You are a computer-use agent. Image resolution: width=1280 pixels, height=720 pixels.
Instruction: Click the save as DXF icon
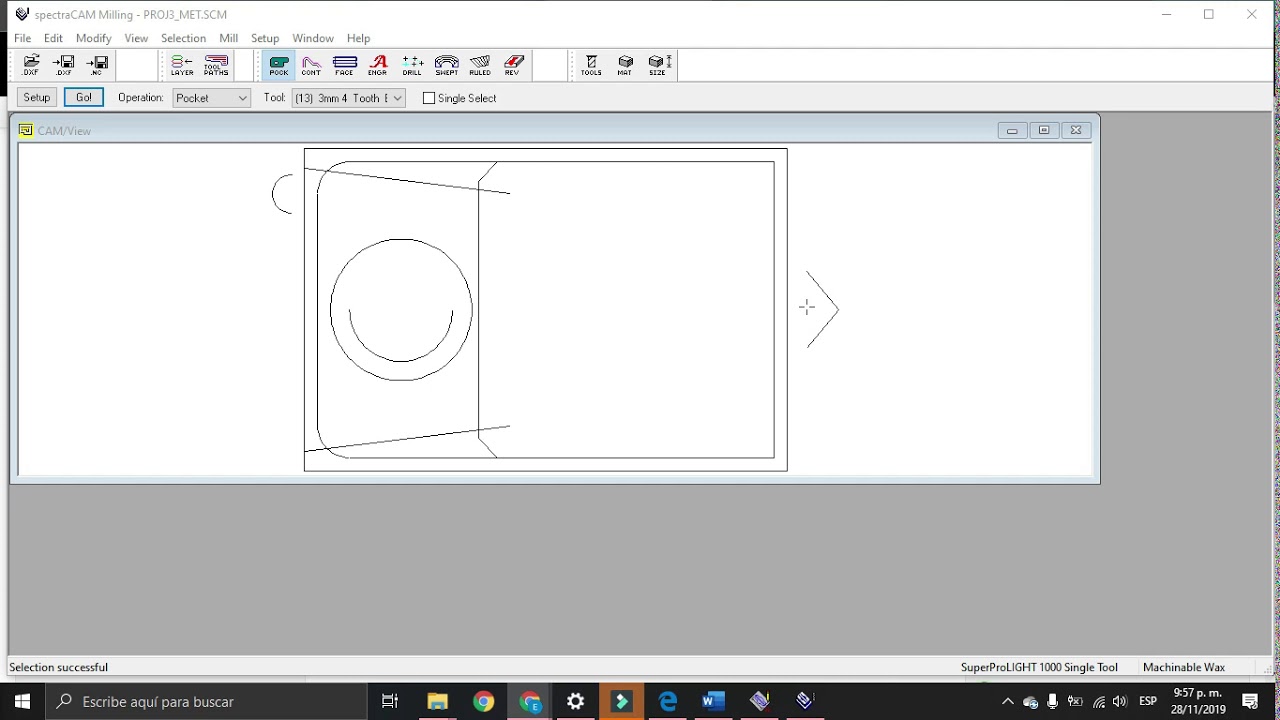(64, 66)
